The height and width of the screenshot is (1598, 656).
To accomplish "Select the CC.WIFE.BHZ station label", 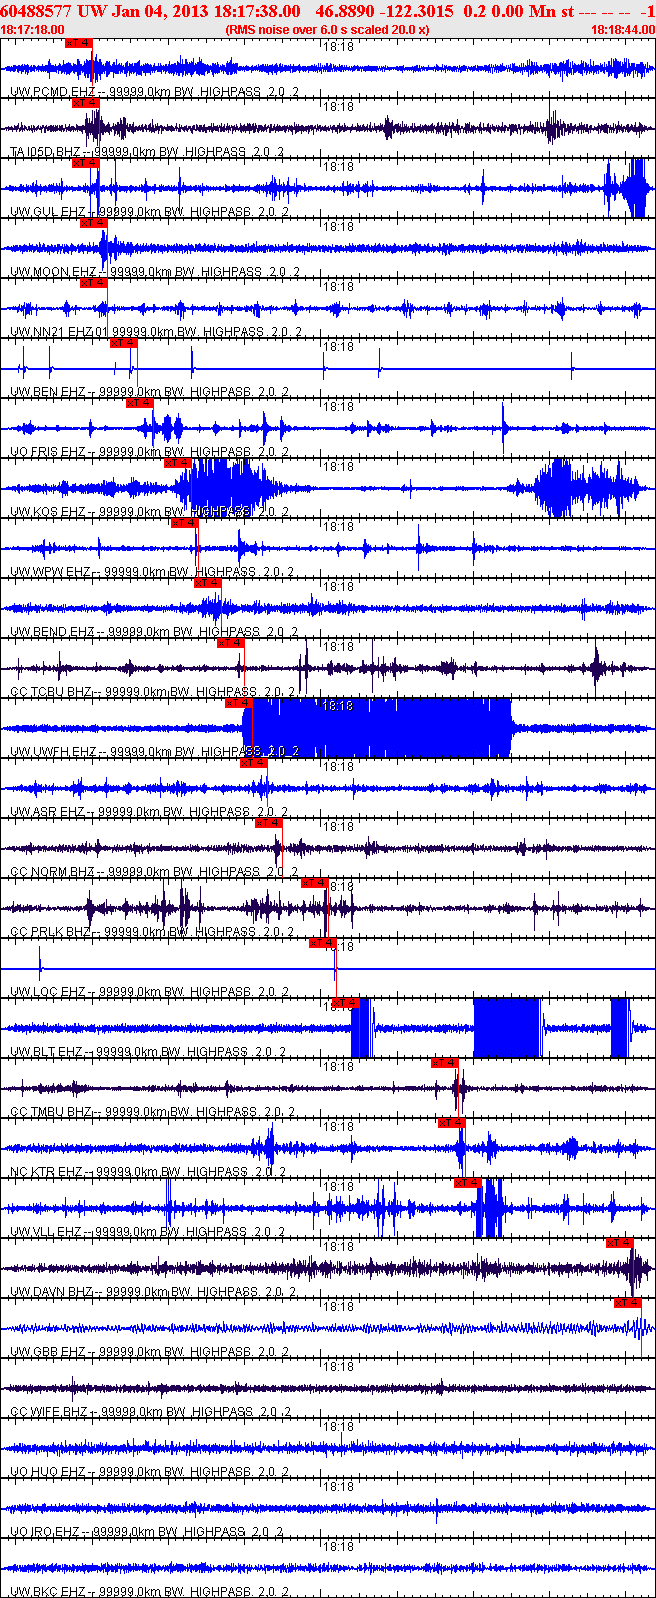I will (x=152, y=1412).
